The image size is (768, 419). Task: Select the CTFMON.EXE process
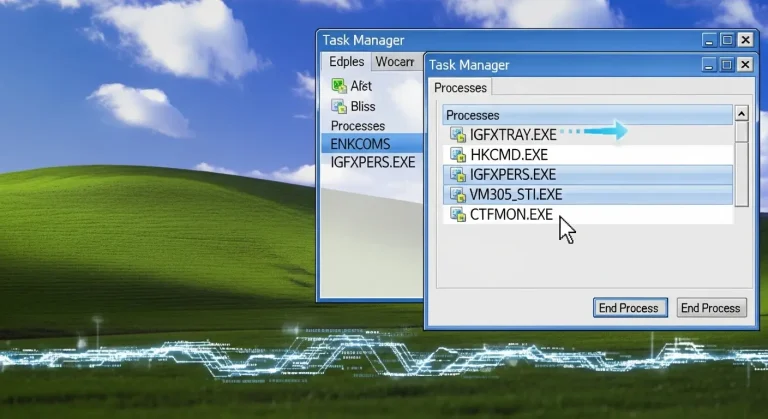(x=588, y=215)
